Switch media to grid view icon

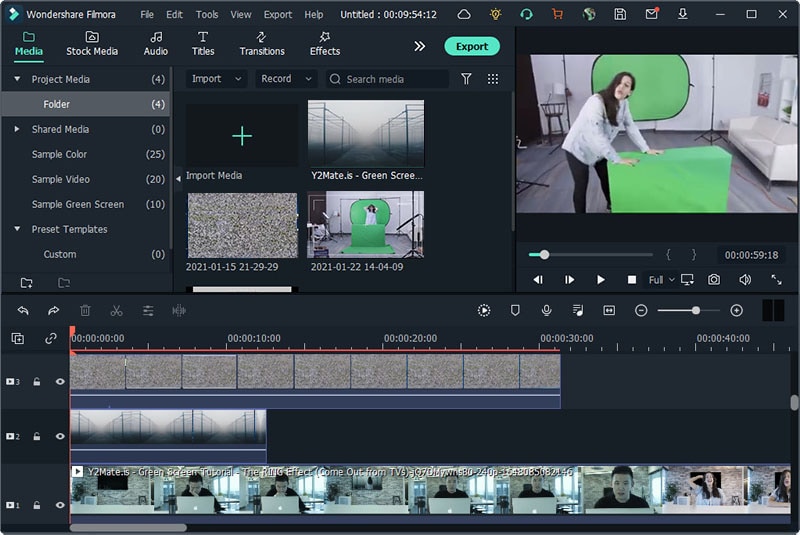493,79
